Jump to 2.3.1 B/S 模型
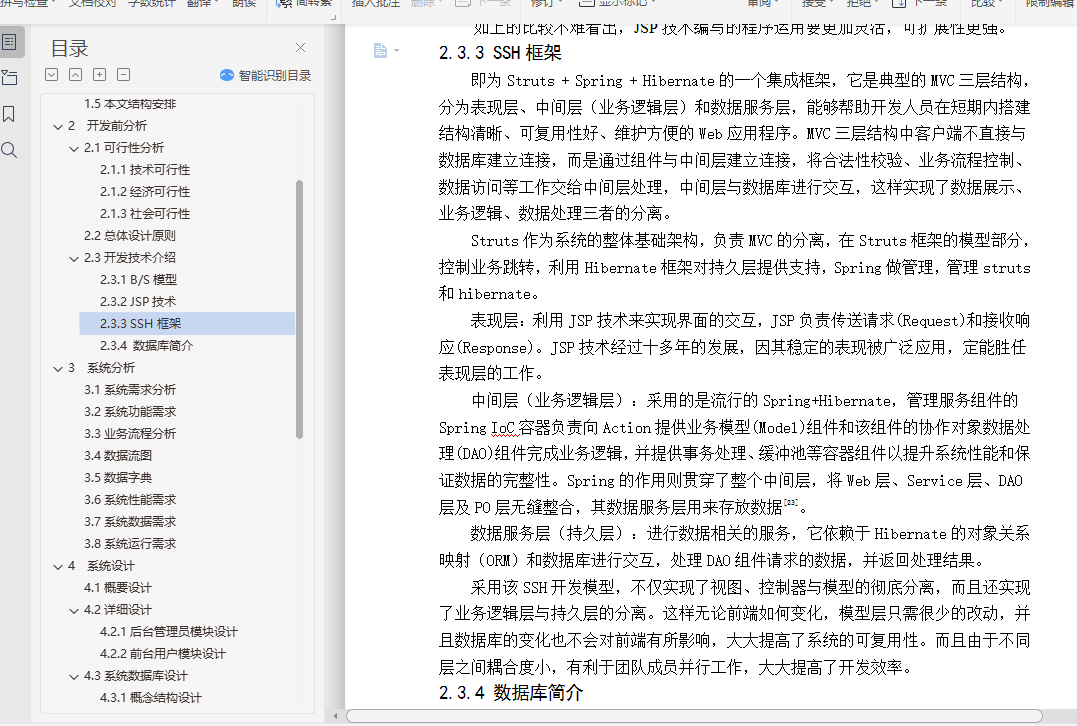 click(138, 280)
